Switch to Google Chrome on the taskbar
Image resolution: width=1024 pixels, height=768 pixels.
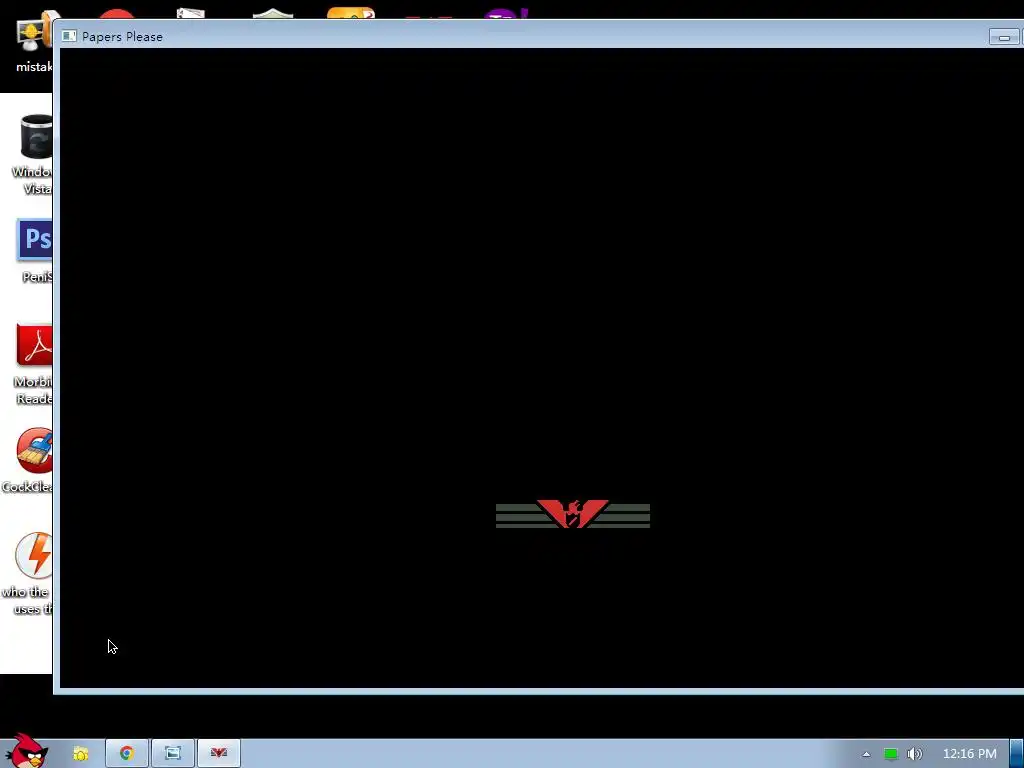pos(127,754)
